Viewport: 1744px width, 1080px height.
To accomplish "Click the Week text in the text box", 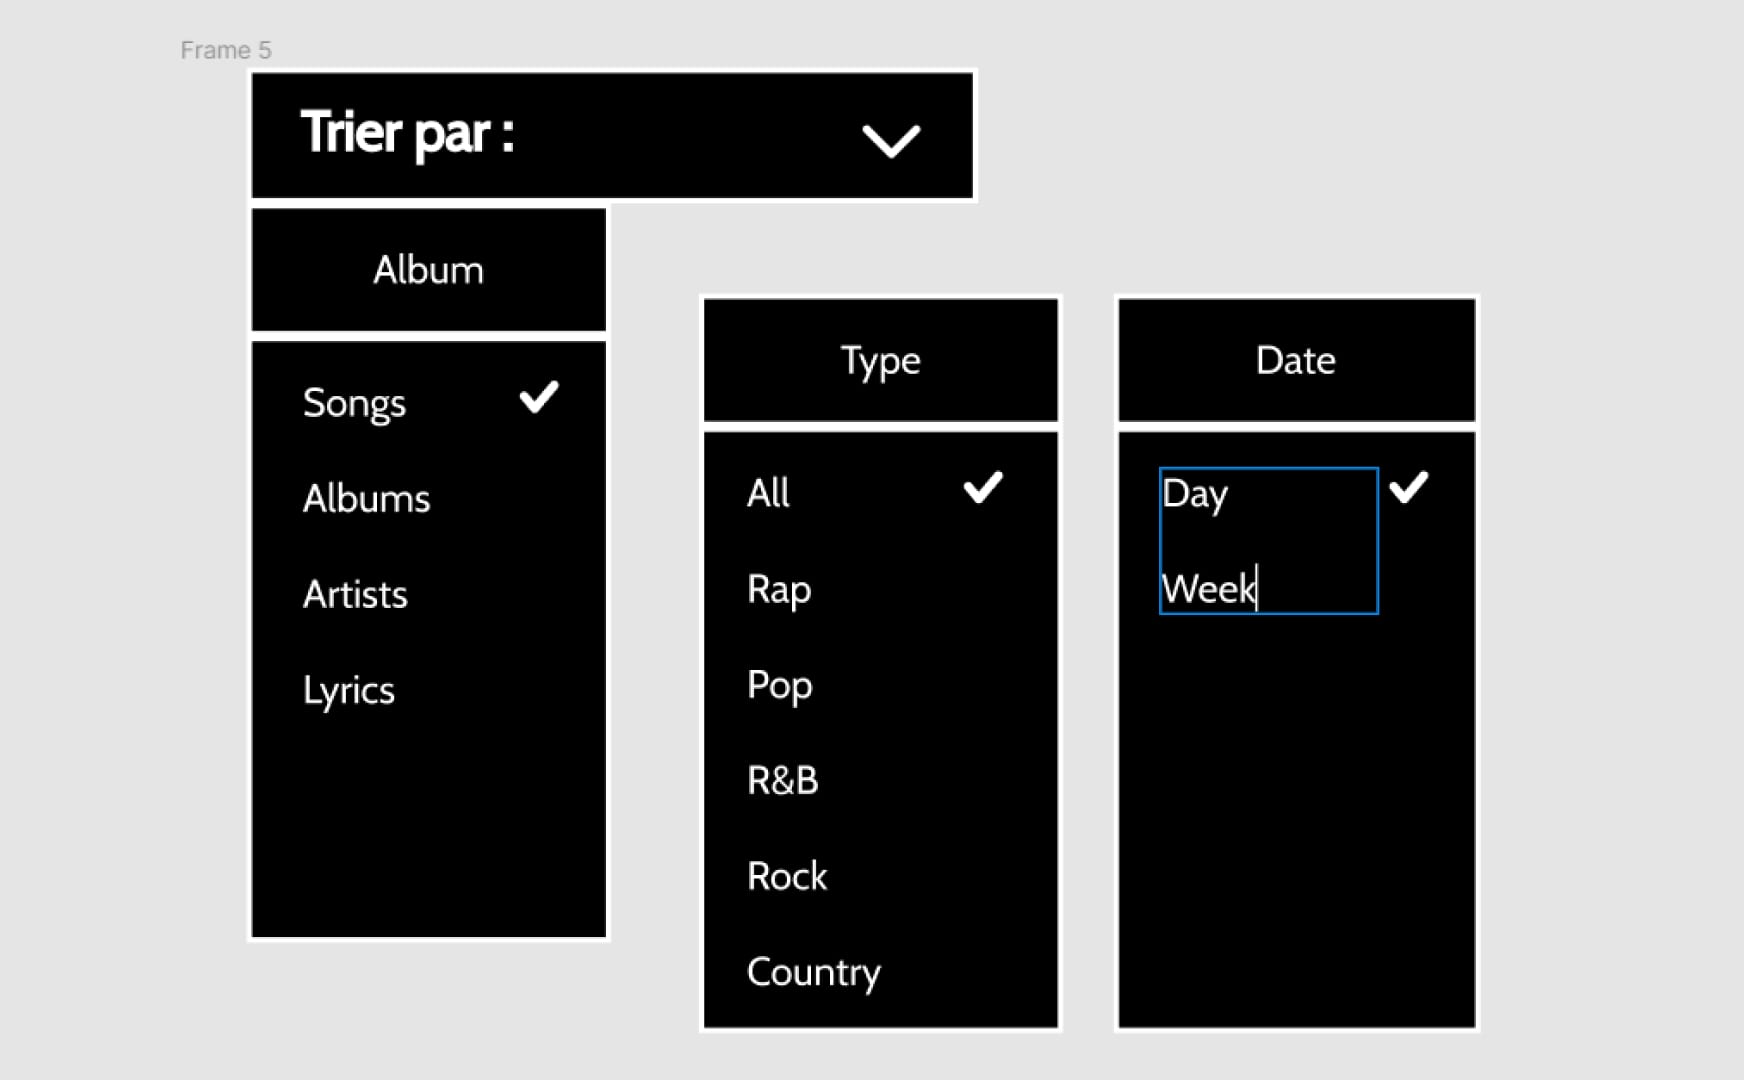I will (x=1209, y=589).
